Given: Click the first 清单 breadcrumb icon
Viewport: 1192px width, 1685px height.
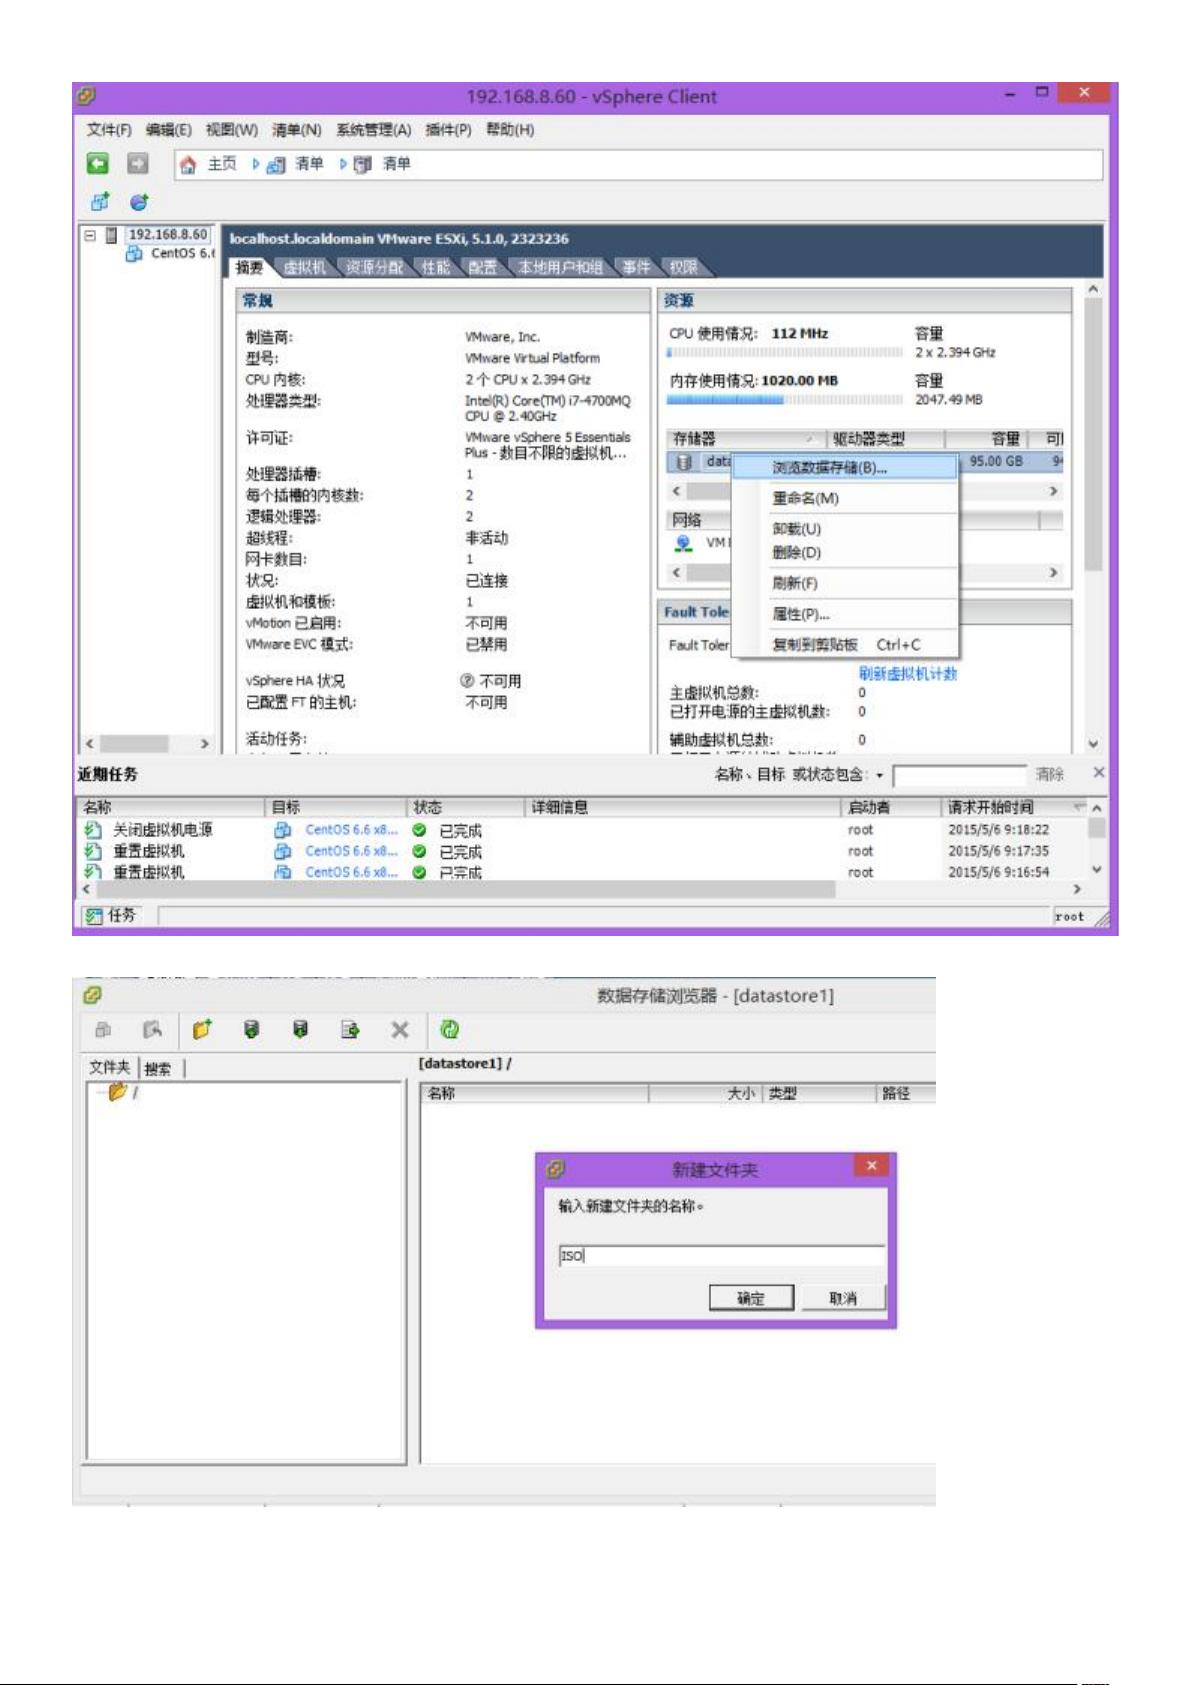Looking at the screenshot, I should pos(277,165).
